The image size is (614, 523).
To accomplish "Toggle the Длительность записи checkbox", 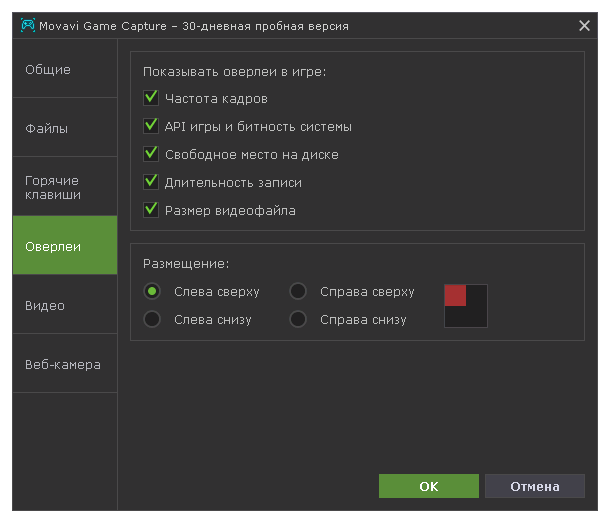I will [x=152, y=182].
